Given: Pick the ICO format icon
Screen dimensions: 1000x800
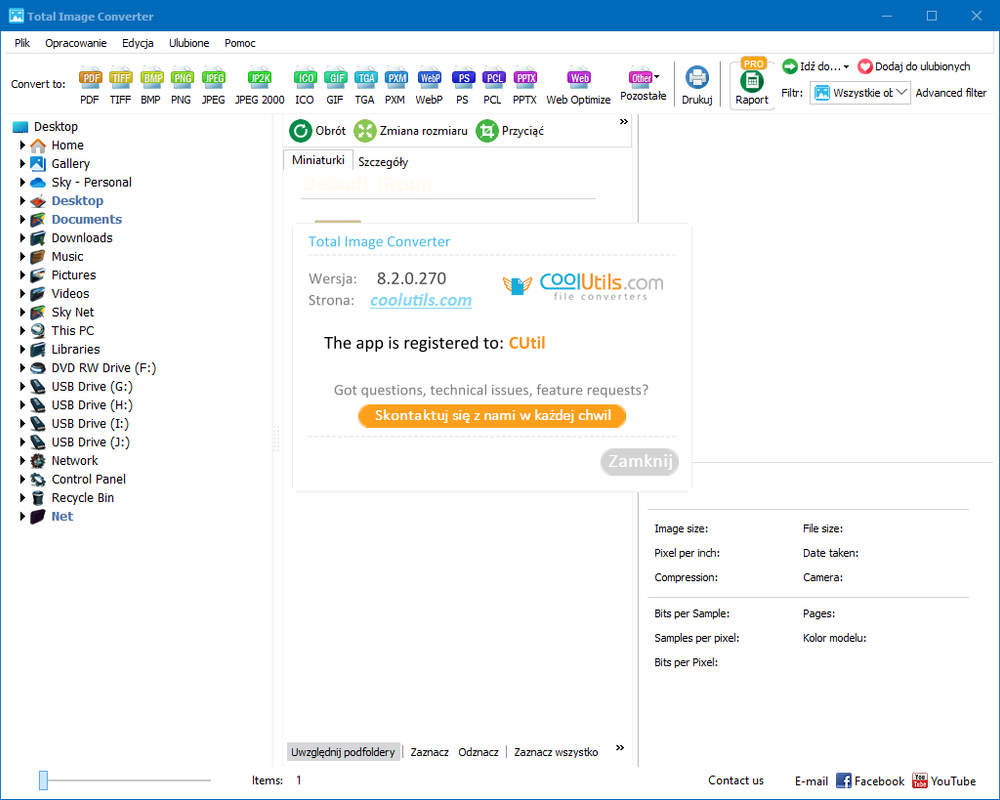Looking at the screenshot, I should coord(305,86).
